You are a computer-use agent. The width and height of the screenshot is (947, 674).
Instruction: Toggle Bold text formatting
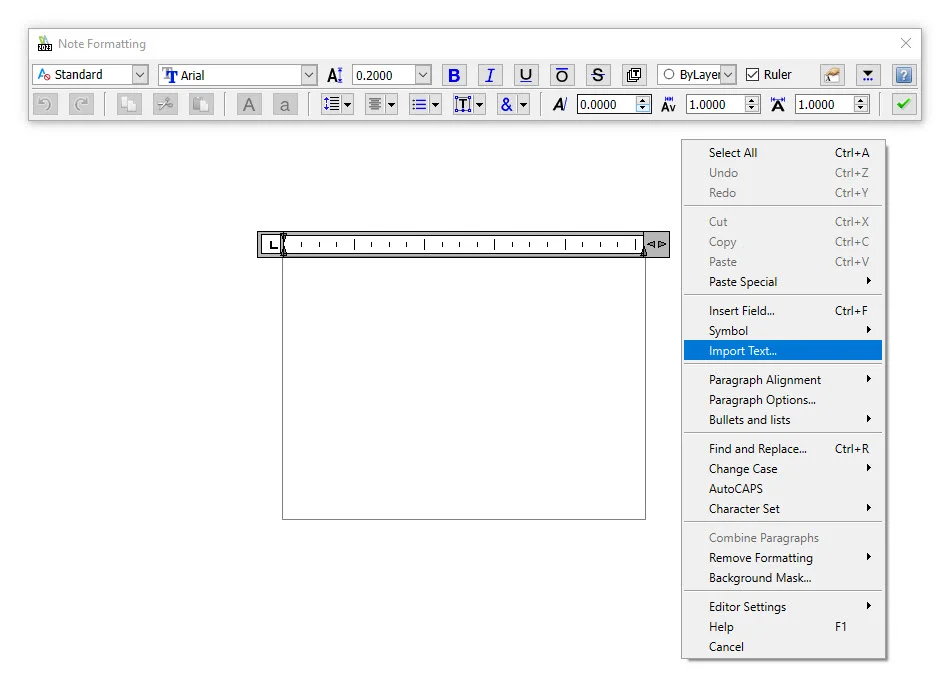[454, 75]
